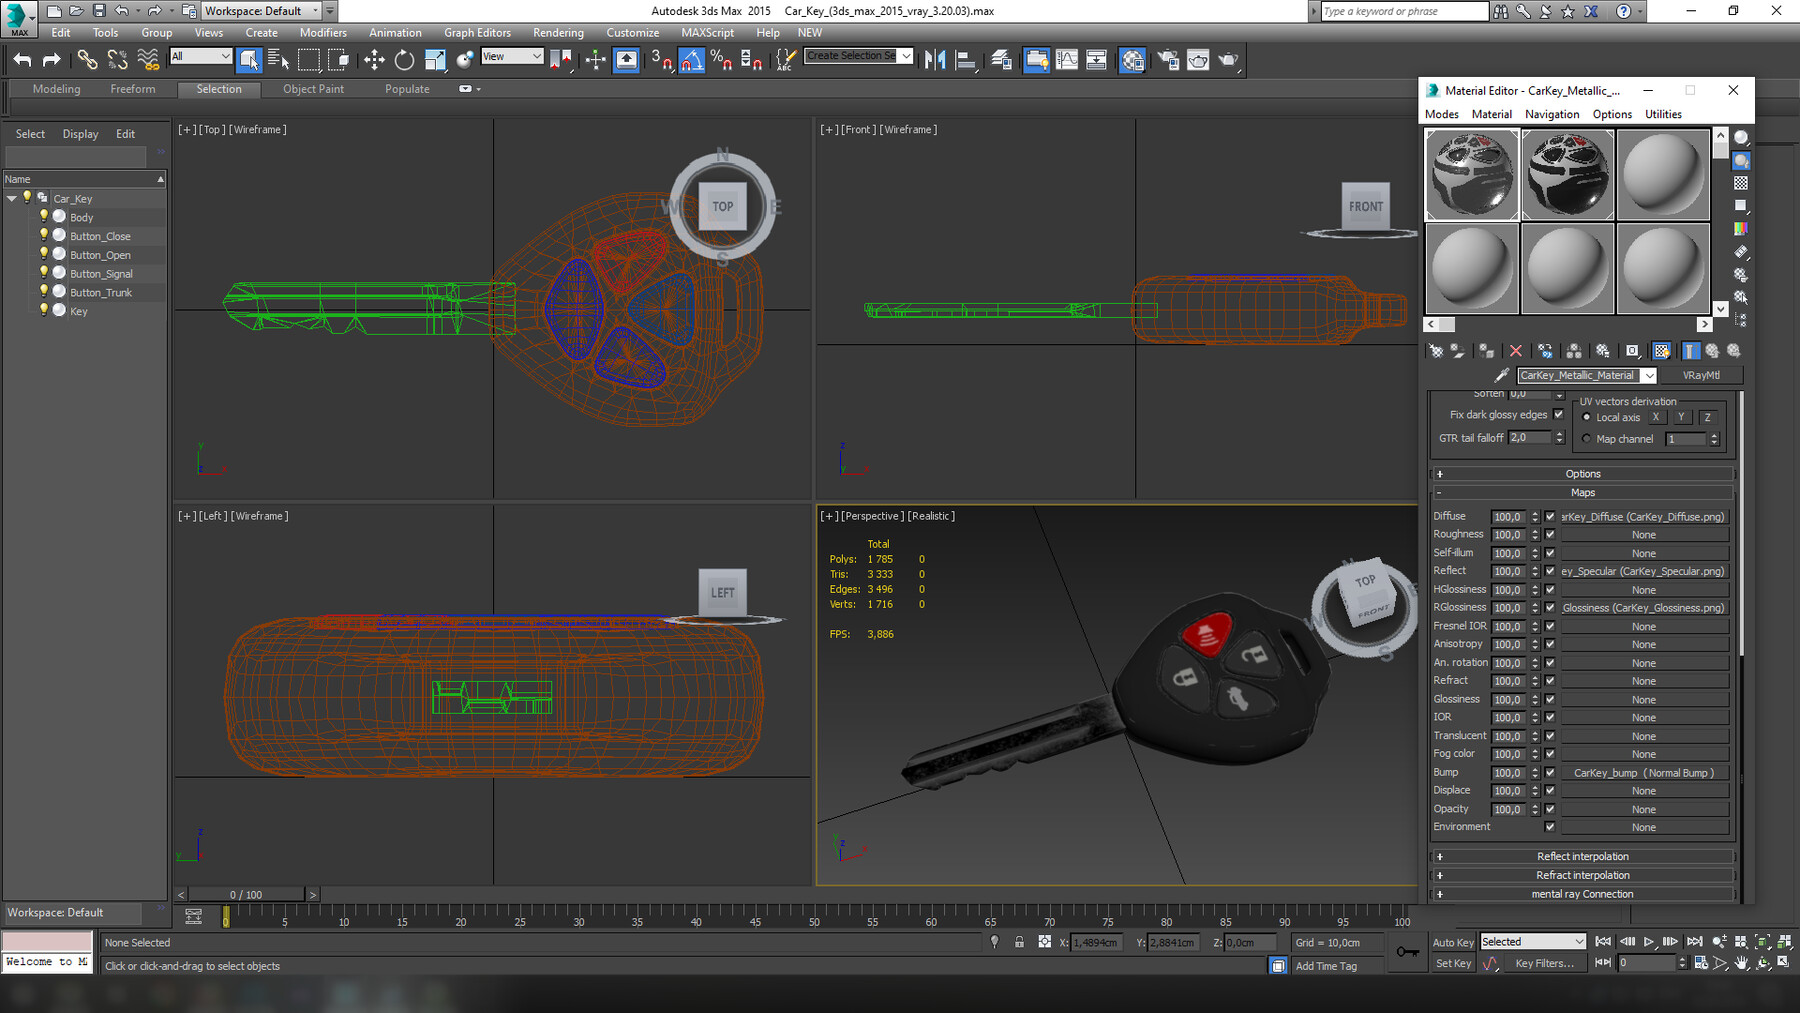Image resolution: width=1800 pixels, height=1013 pixels.
Task: Click Go to Parent icon in Material Editor
Action: click(1712, 351)
